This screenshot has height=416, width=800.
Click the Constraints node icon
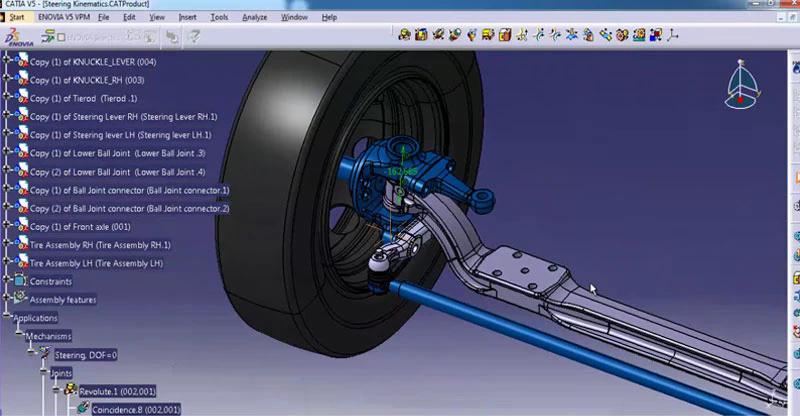click(22, 282)
